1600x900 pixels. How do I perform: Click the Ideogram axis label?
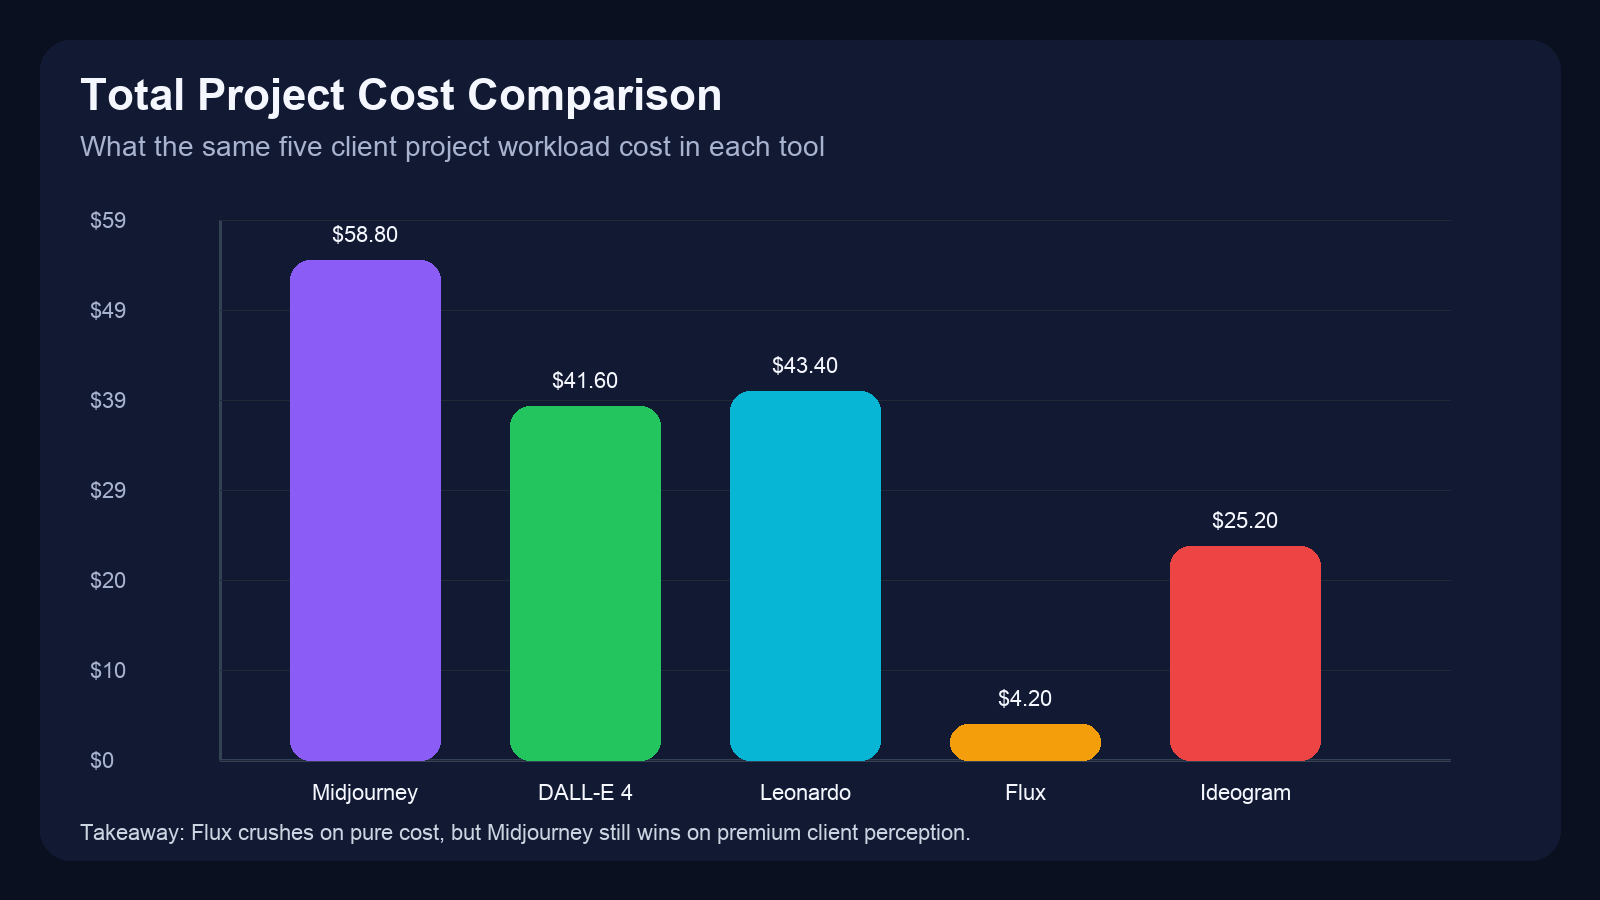(1246, 792)
